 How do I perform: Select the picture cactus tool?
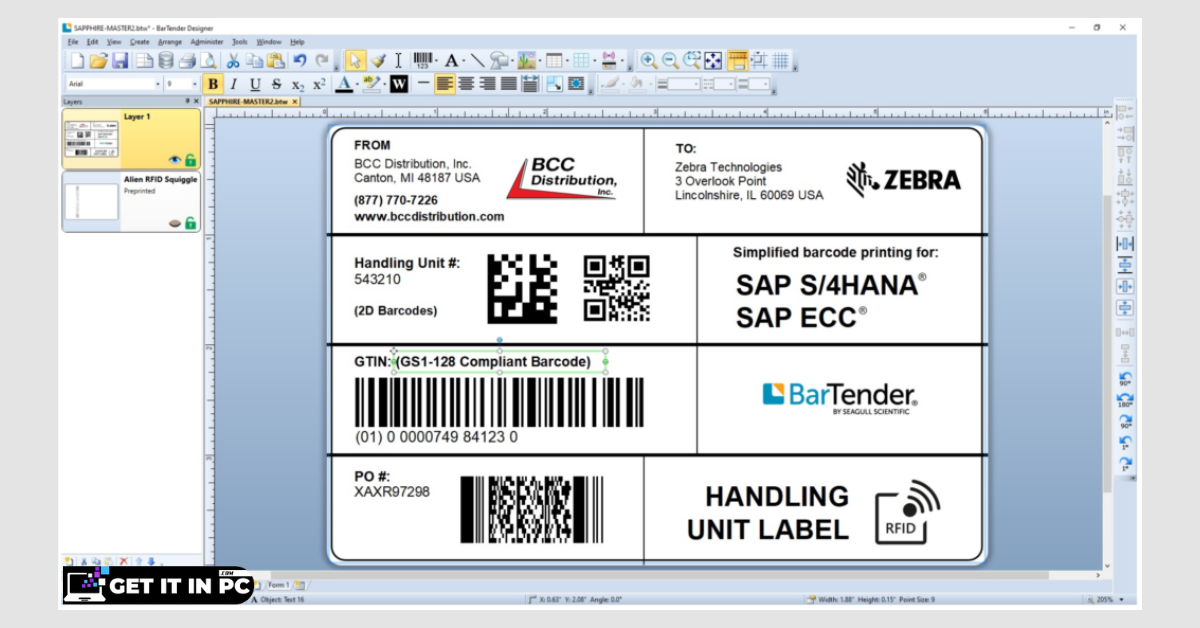pos(527,61)
